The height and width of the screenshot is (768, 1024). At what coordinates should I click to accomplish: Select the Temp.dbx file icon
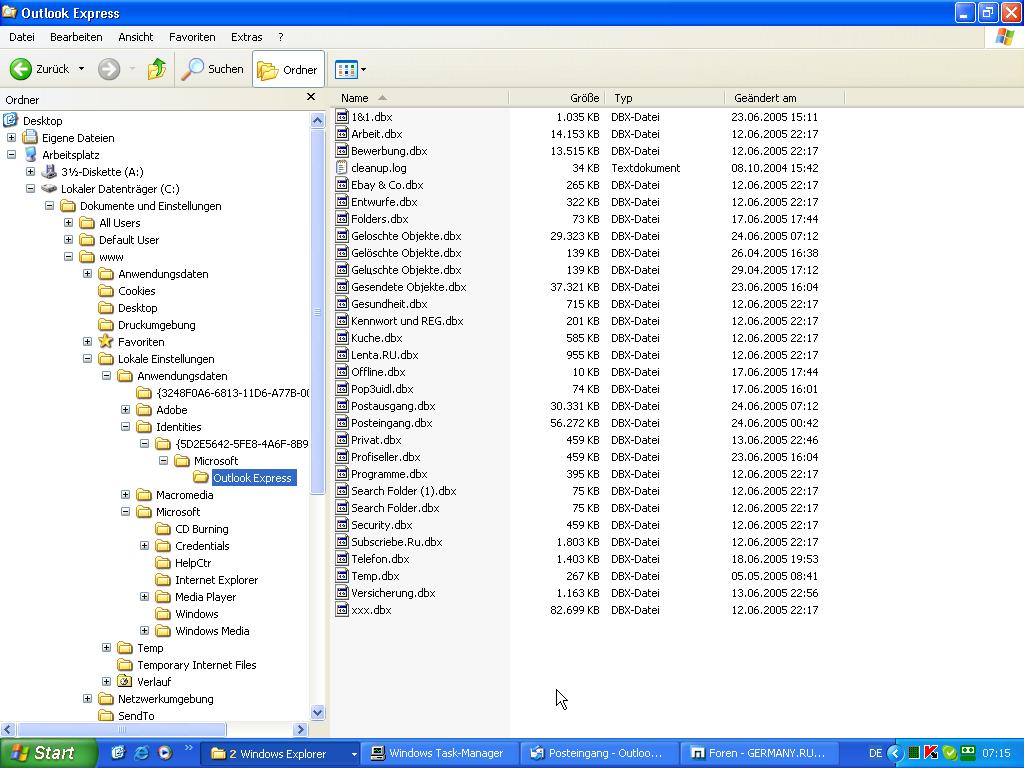342,575
